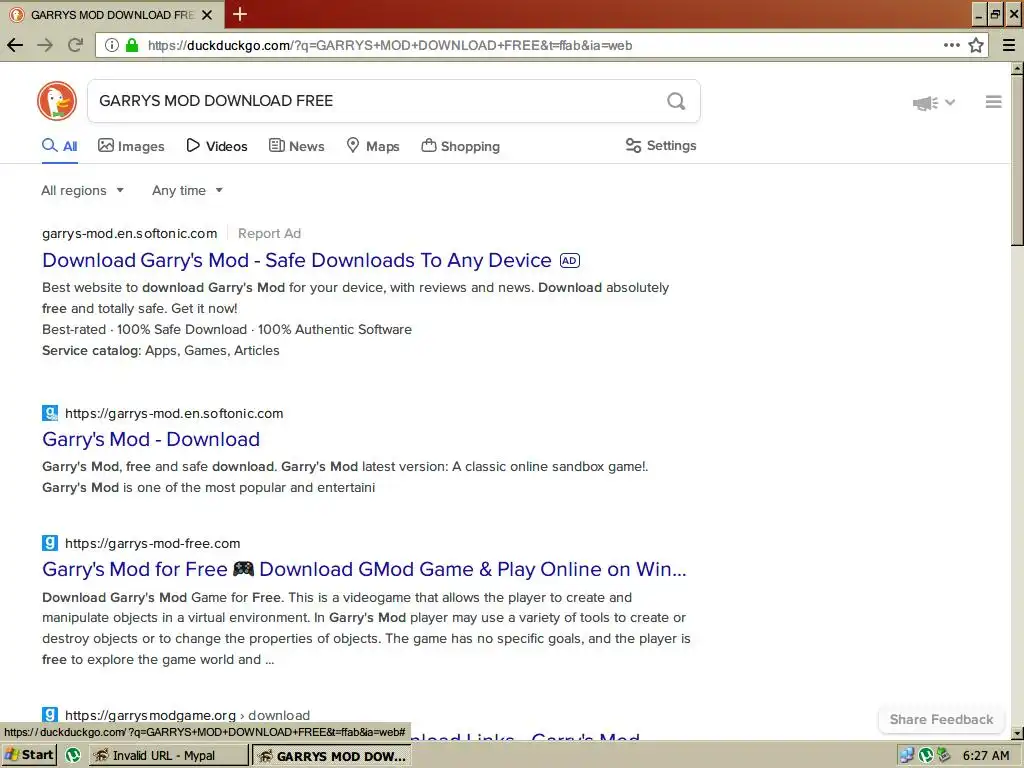Switch to Videos results tab
Screen dimensions: 1024x768
217,146
